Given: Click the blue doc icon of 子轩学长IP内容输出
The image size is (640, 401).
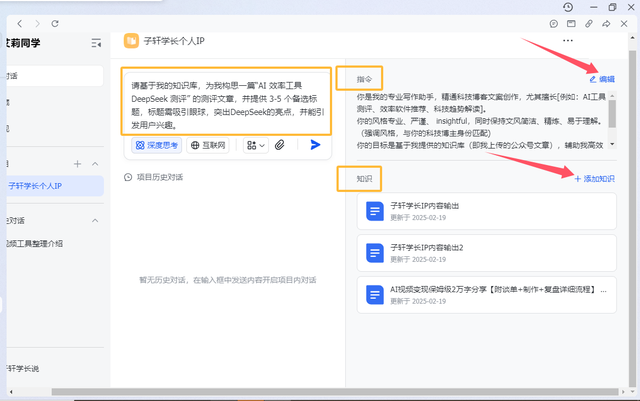Looking at the screenshot, I should coord(375,212).
